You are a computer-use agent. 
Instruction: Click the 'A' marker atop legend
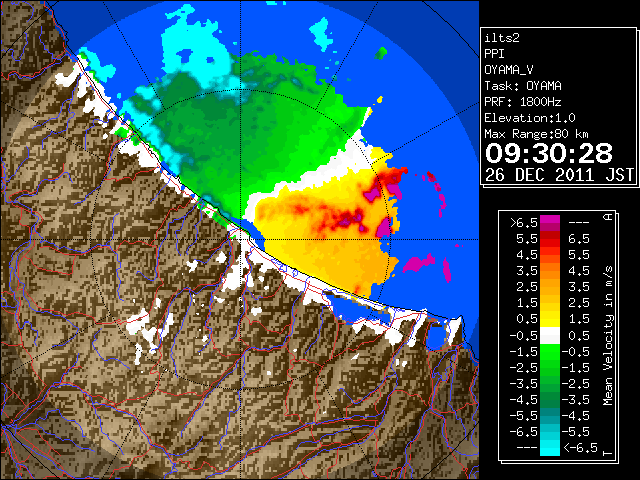[608, 217]
